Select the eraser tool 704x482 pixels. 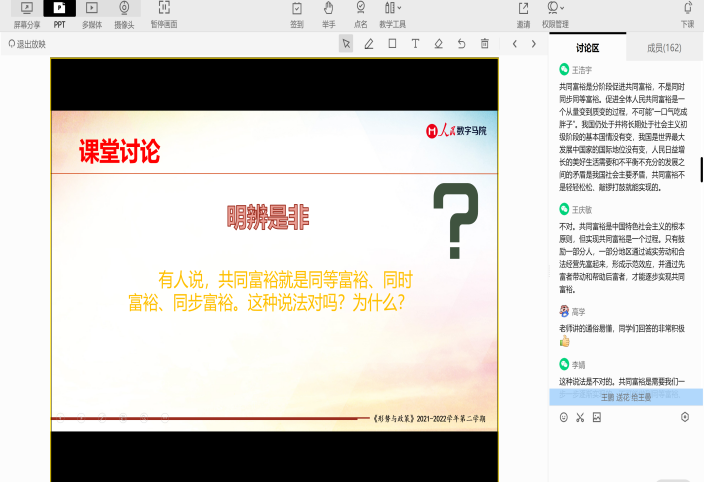pos(438,44)
